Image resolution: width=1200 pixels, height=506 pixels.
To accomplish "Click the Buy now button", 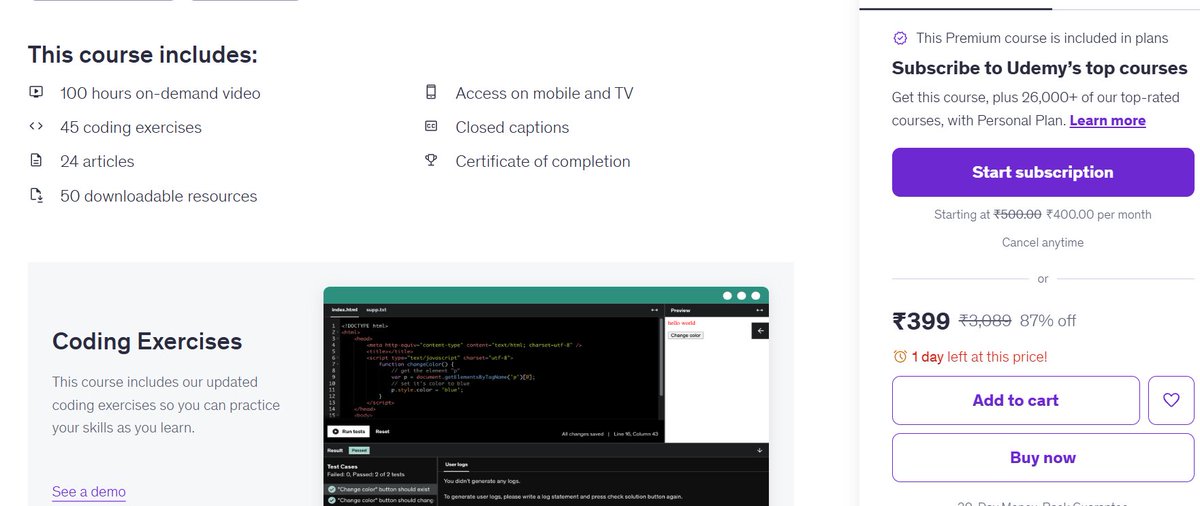I will point(1043,458).
